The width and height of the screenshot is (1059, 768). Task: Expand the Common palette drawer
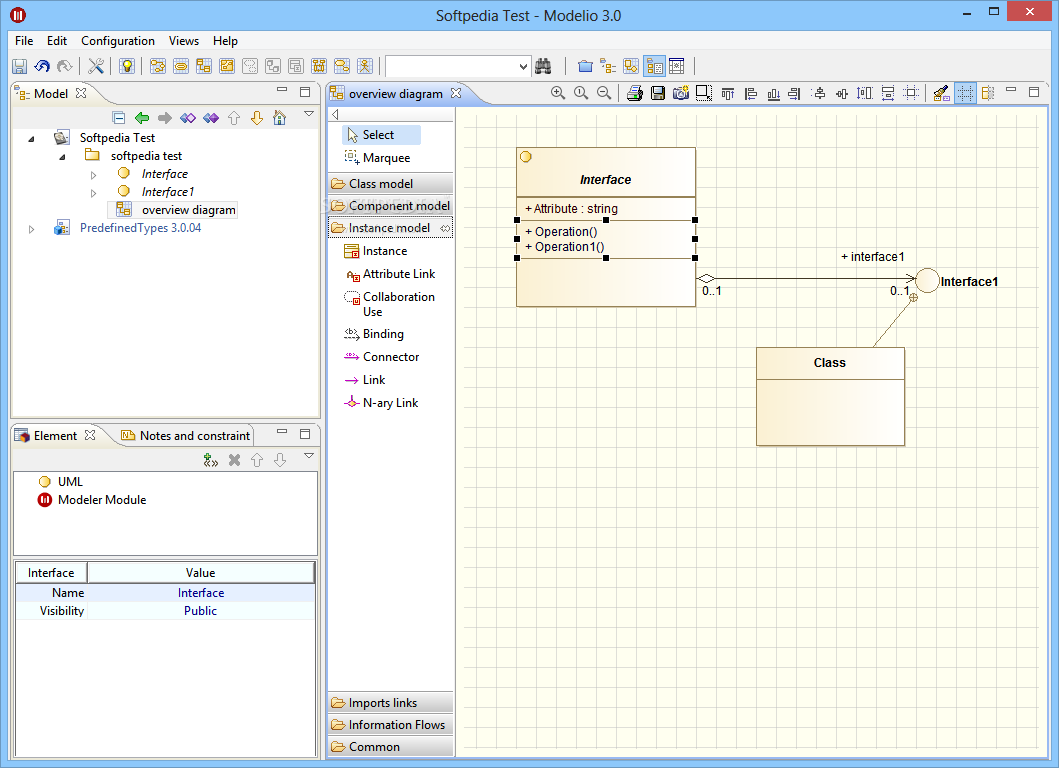390,747
